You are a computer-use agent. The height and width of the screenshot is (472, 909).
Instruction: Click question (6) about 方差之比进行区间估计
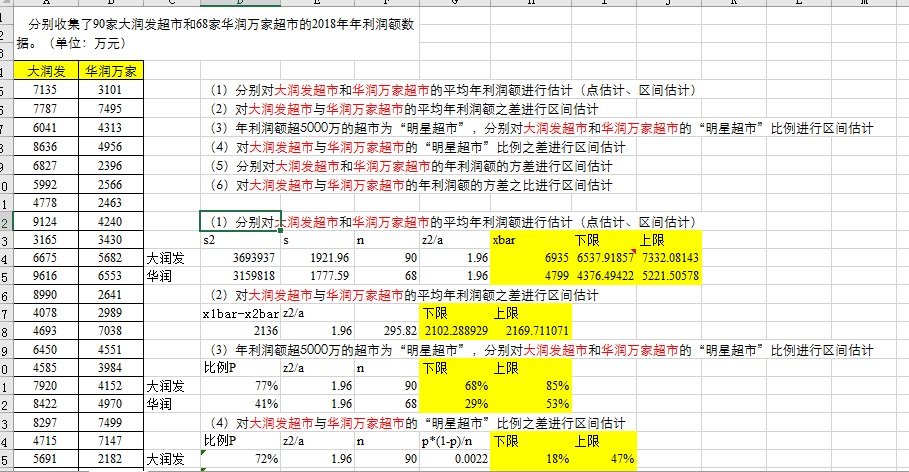click(411, 186)
